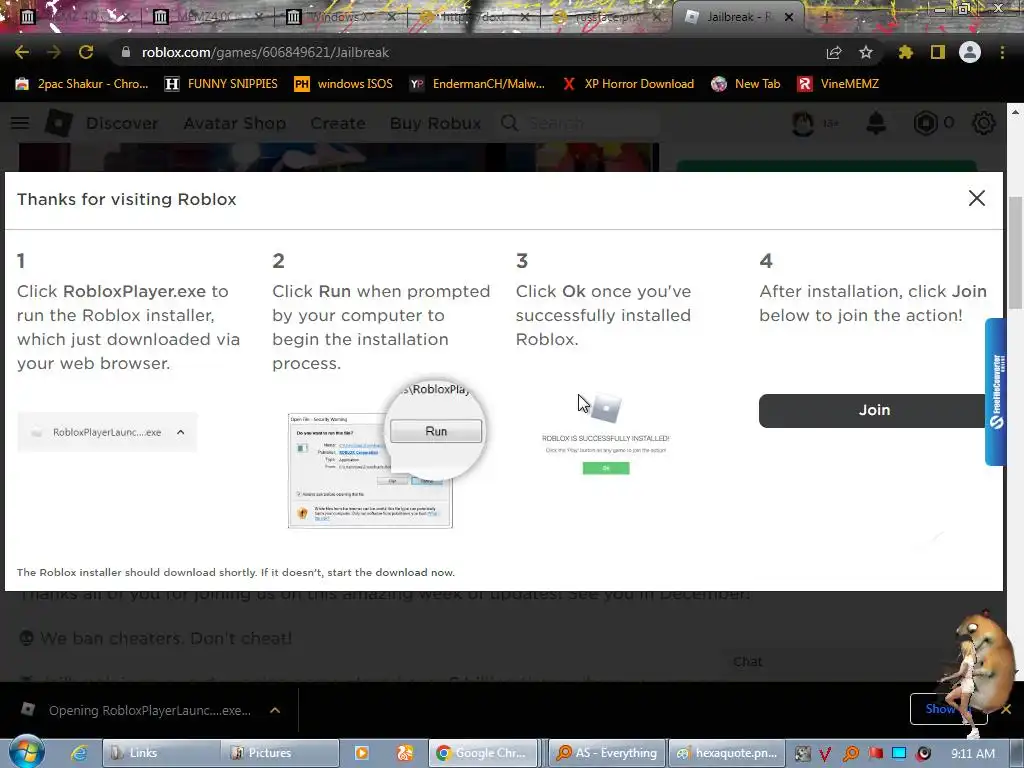This screenshot has width=1024, height=768.
Task: Close the Thanks for visiting Roblox dialog
Action: (x=976, y=198)
